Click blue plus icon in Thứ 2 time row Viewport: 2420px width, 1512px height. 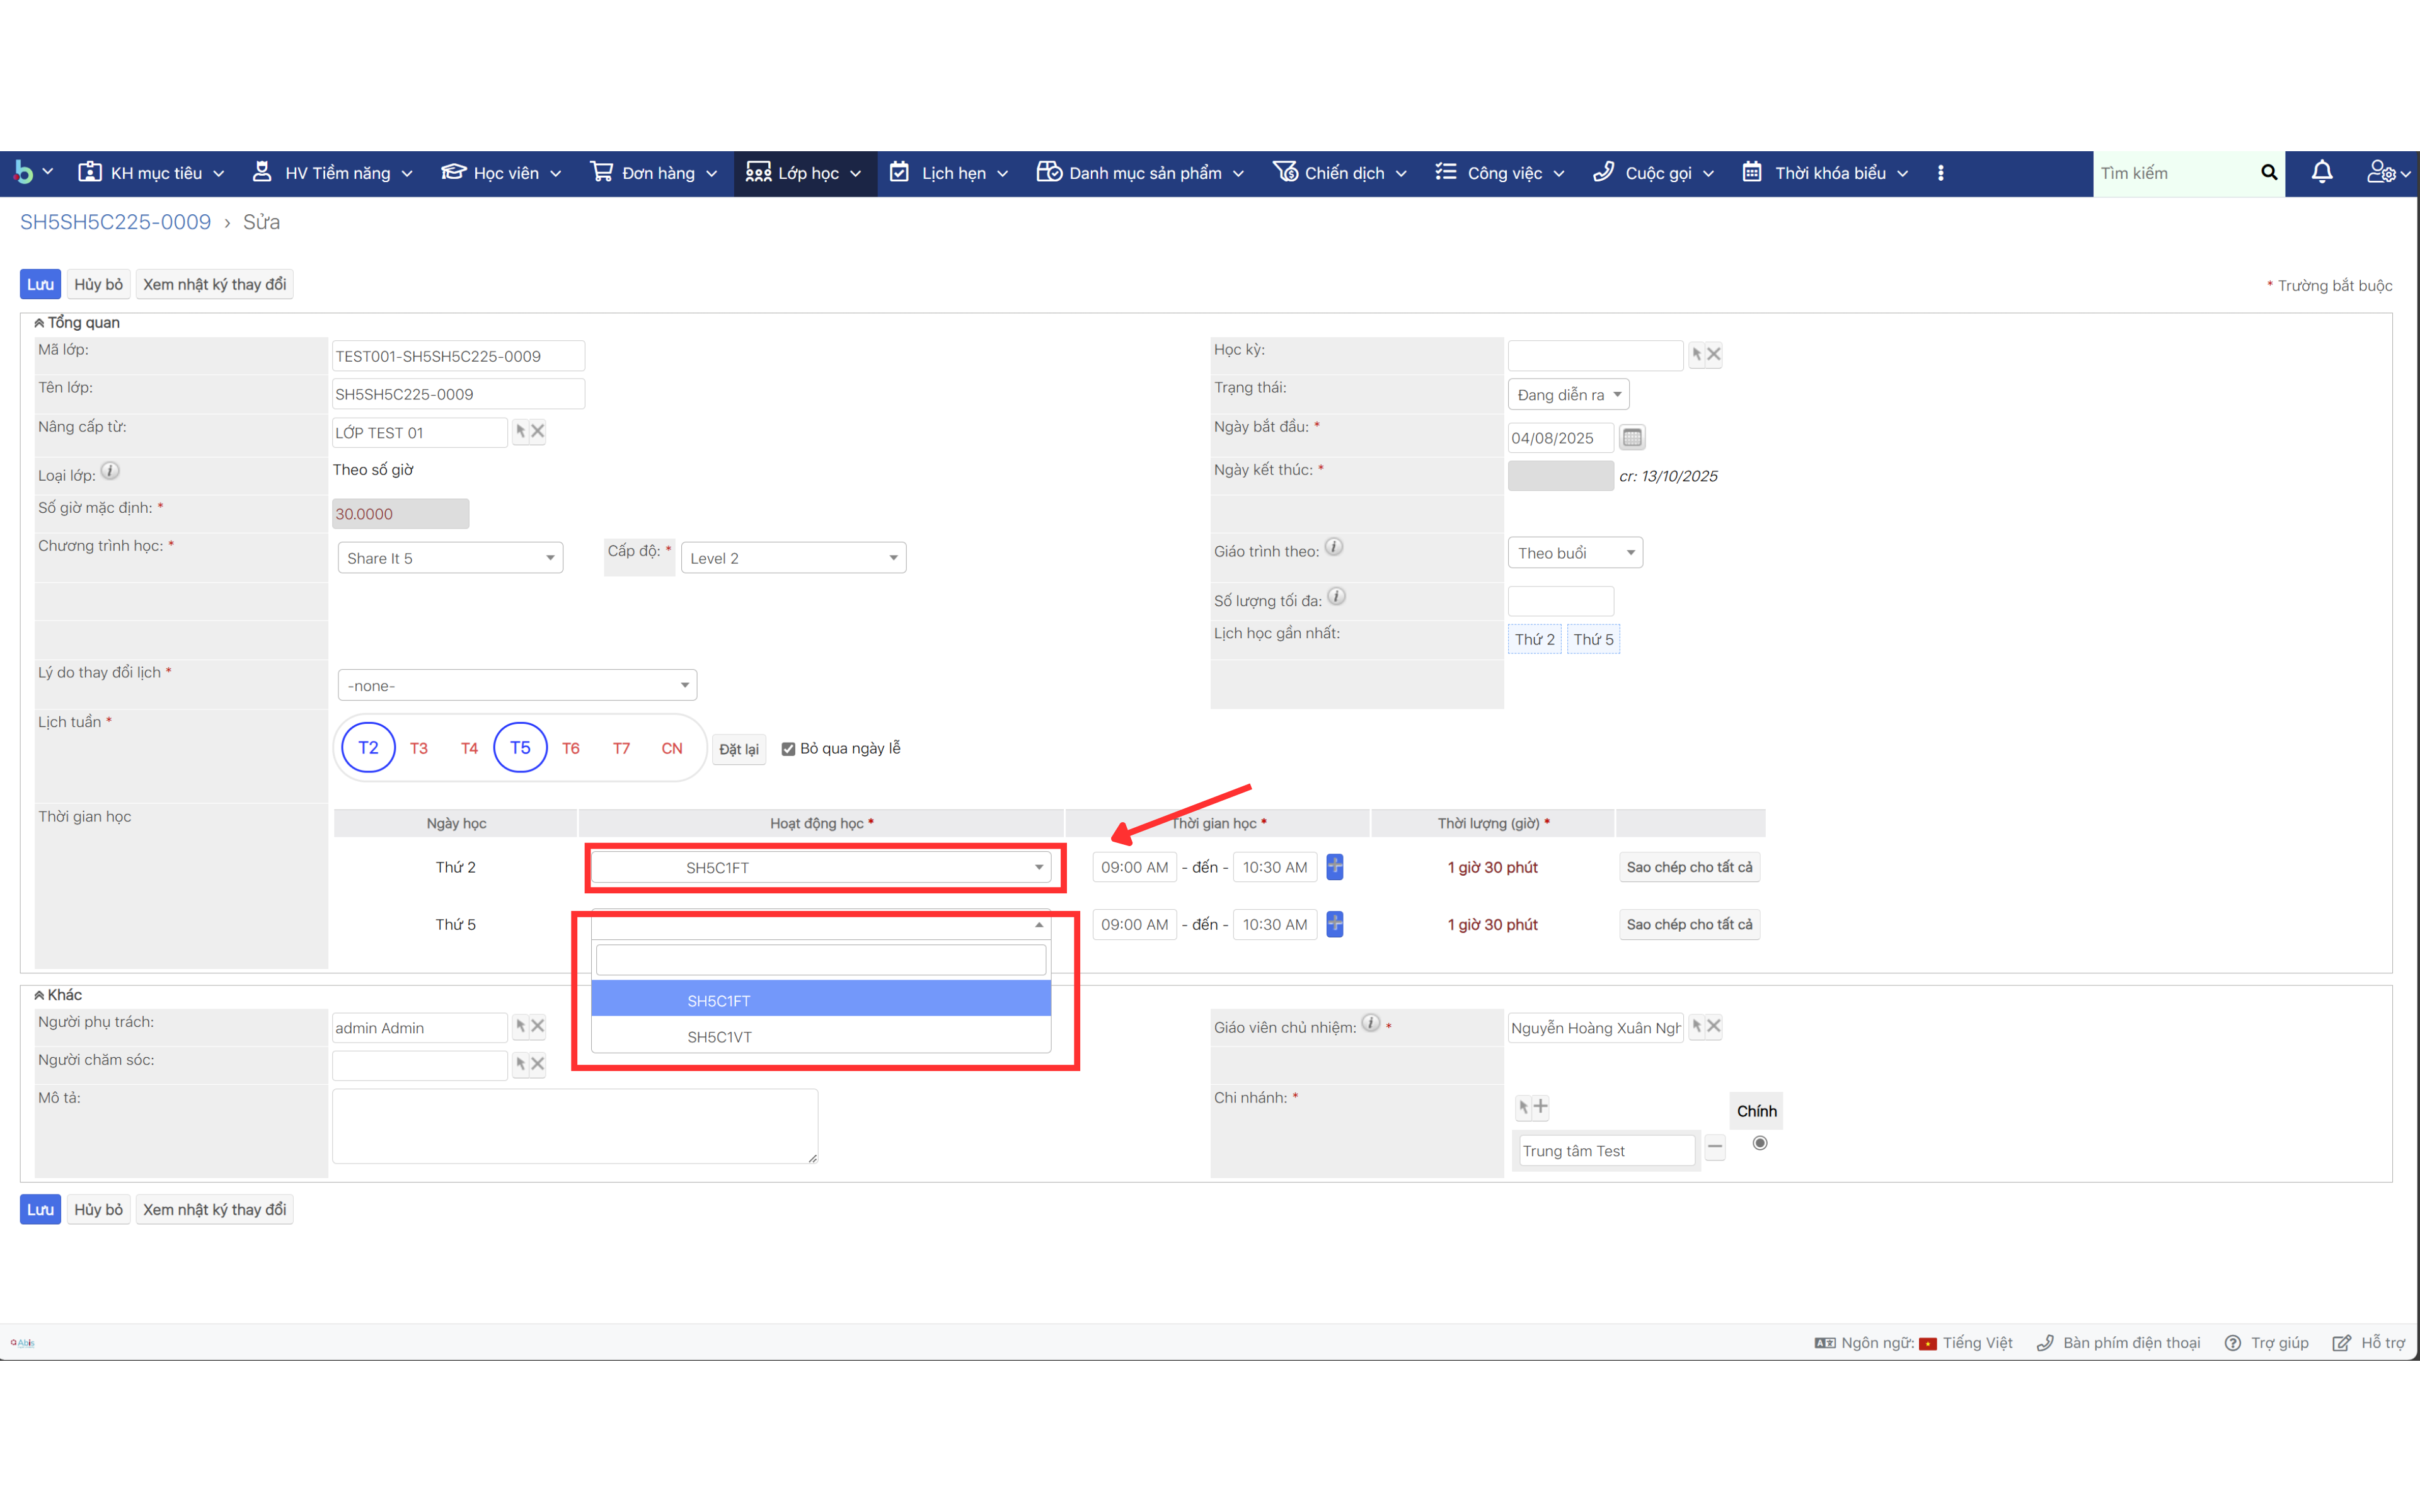pos(1335,867)
